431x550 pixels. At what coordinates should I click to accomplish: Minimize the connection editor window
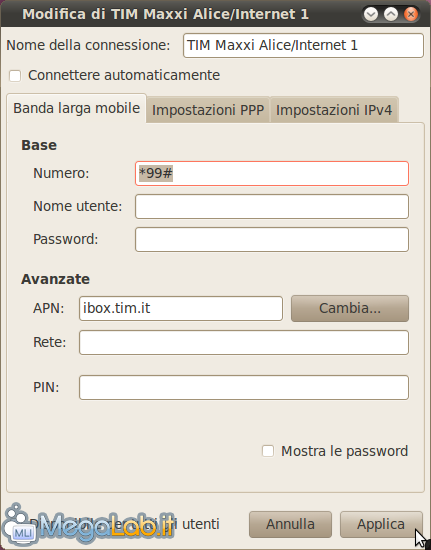(371, 14)
